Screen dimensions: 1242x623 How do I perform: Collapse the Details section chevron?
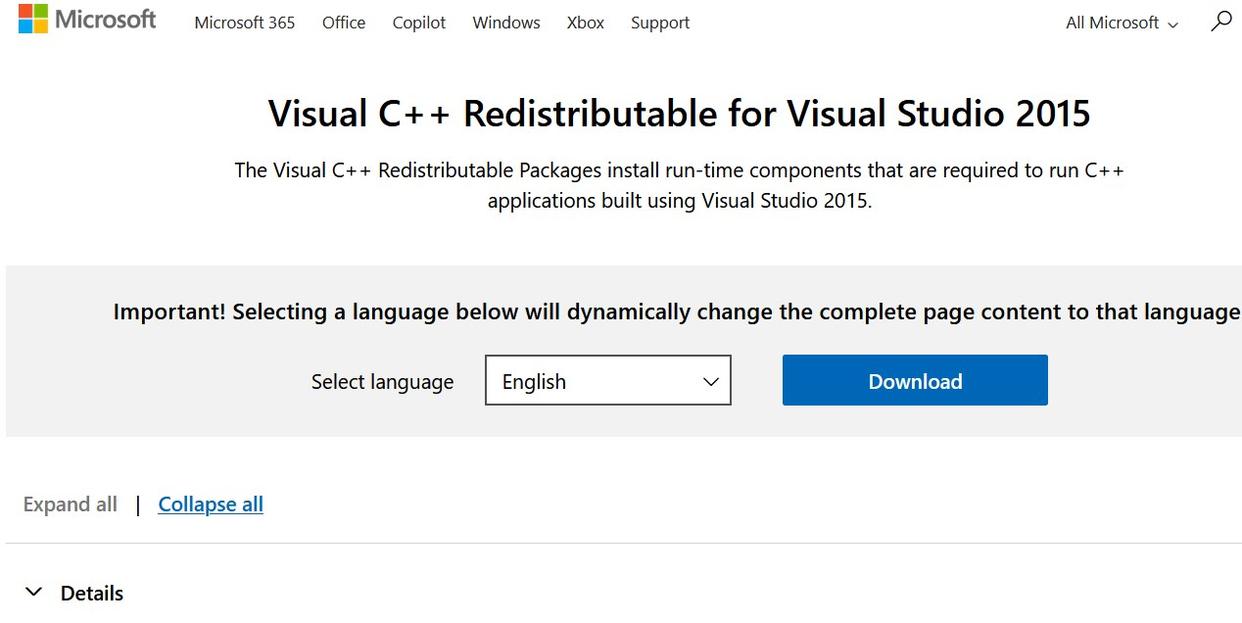point(34,592)
